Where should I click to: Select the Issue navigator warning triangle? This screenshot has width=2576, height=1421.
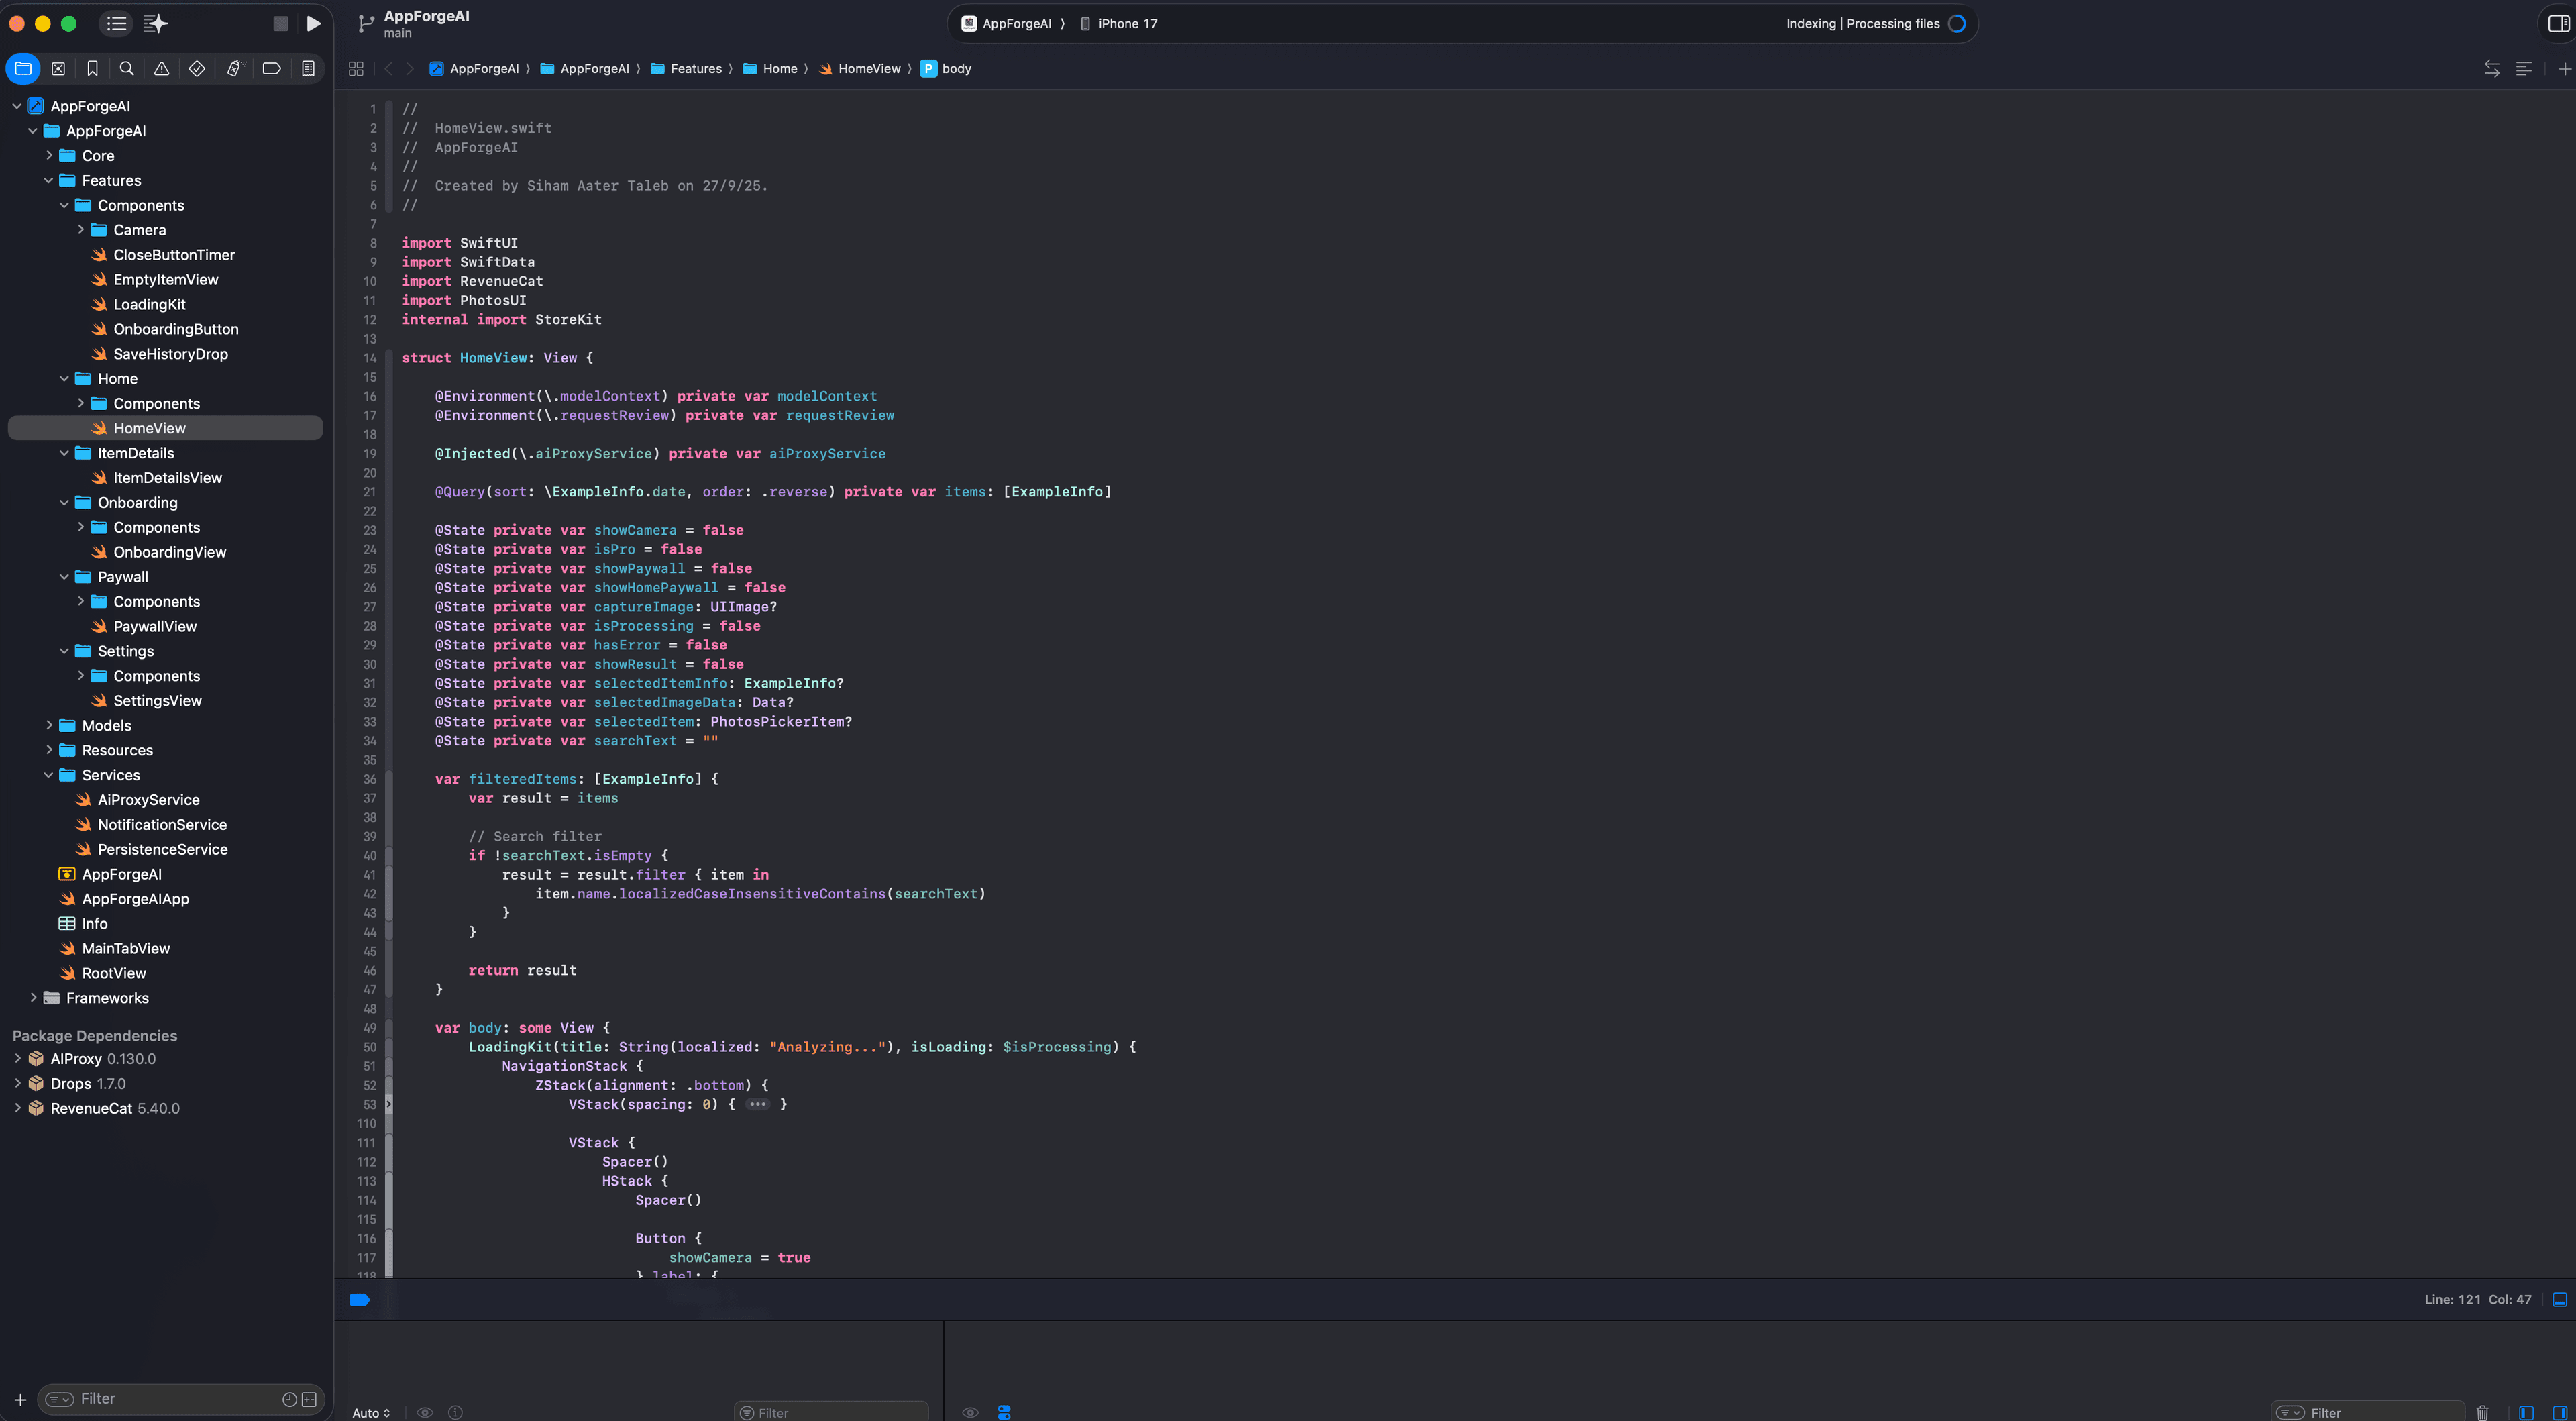(x=161, y=68)
